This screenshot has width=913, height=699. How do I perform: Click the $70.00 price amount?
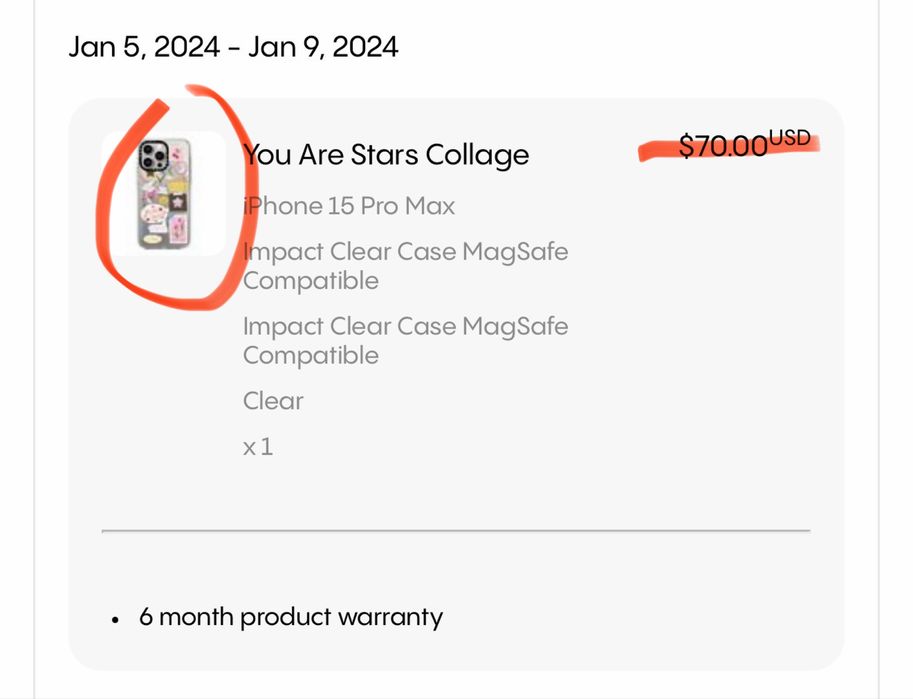coord(722,147)
